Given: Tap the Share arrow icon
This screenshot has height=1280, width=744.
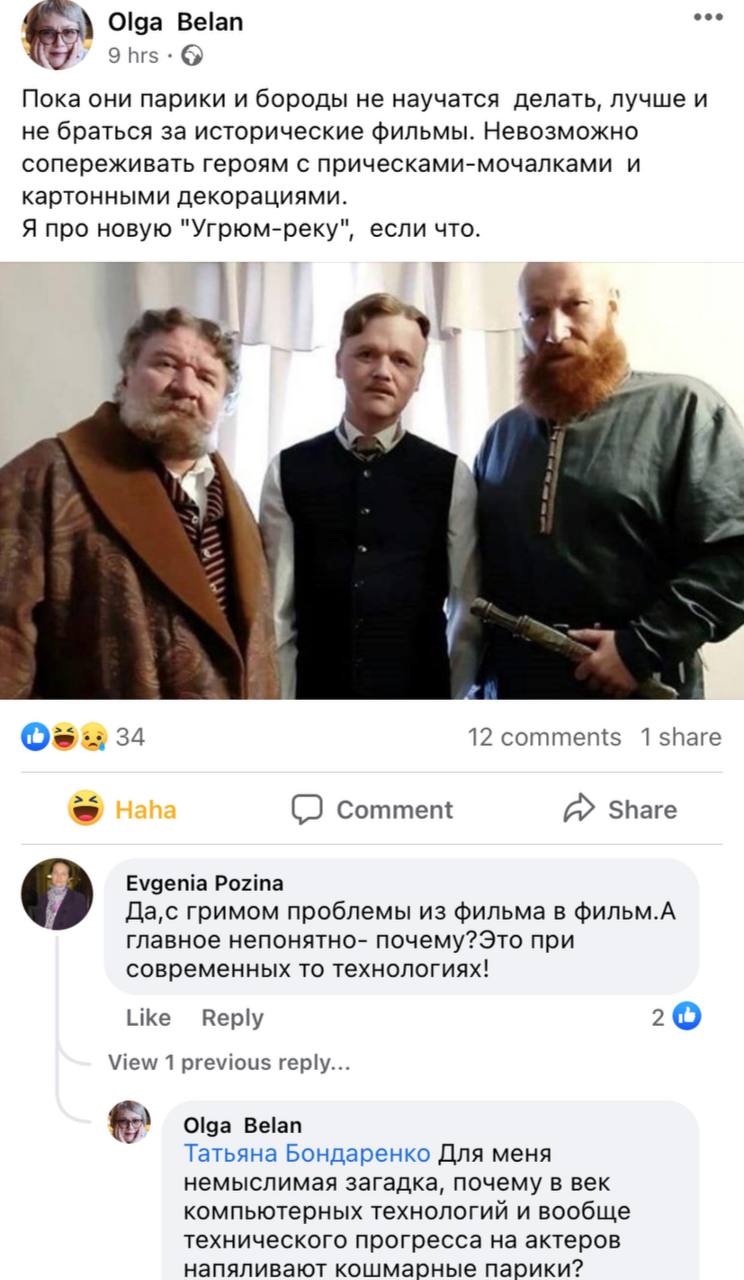Looking at the screenshot, I should (x=579, y=809).
